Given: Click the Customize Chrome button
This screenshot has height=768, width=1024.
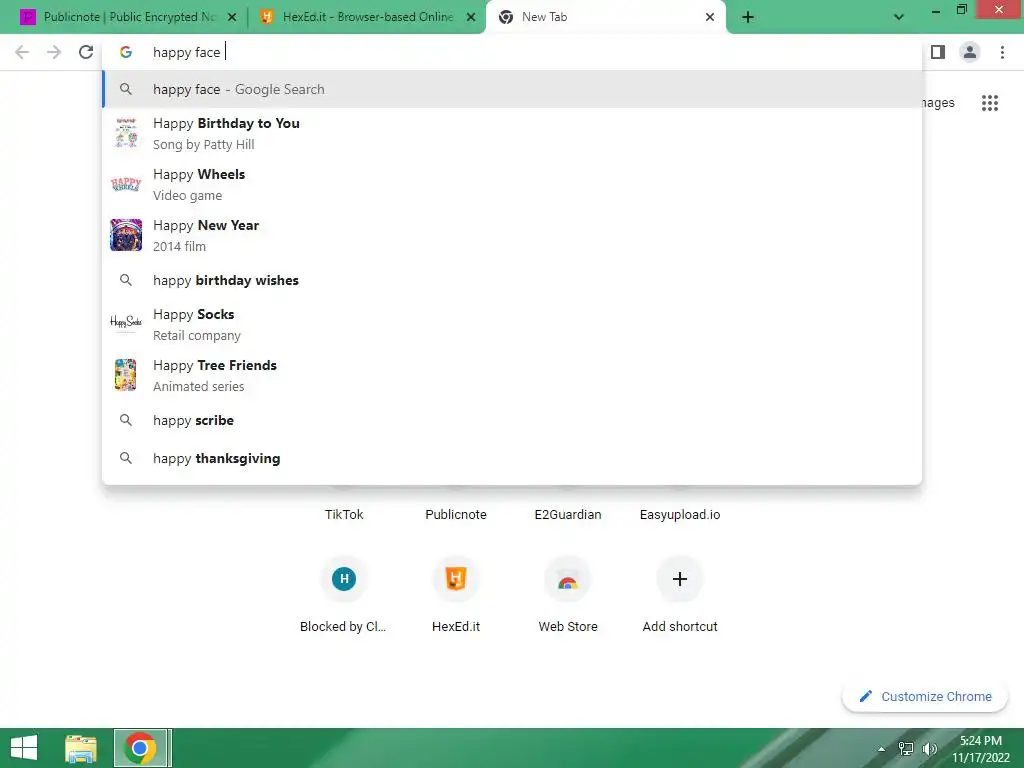Looking at the screenshot, I should [x=925, y=696].
